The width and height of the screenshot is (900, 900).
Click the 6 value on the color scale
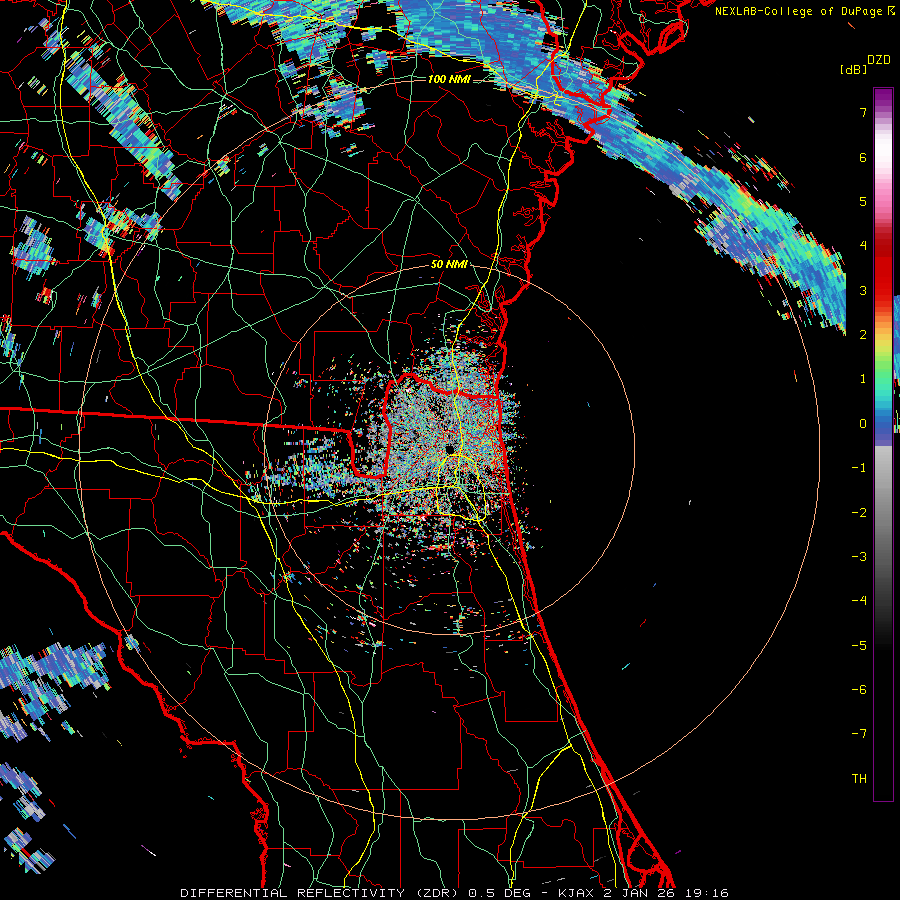(x=863, y=157)
